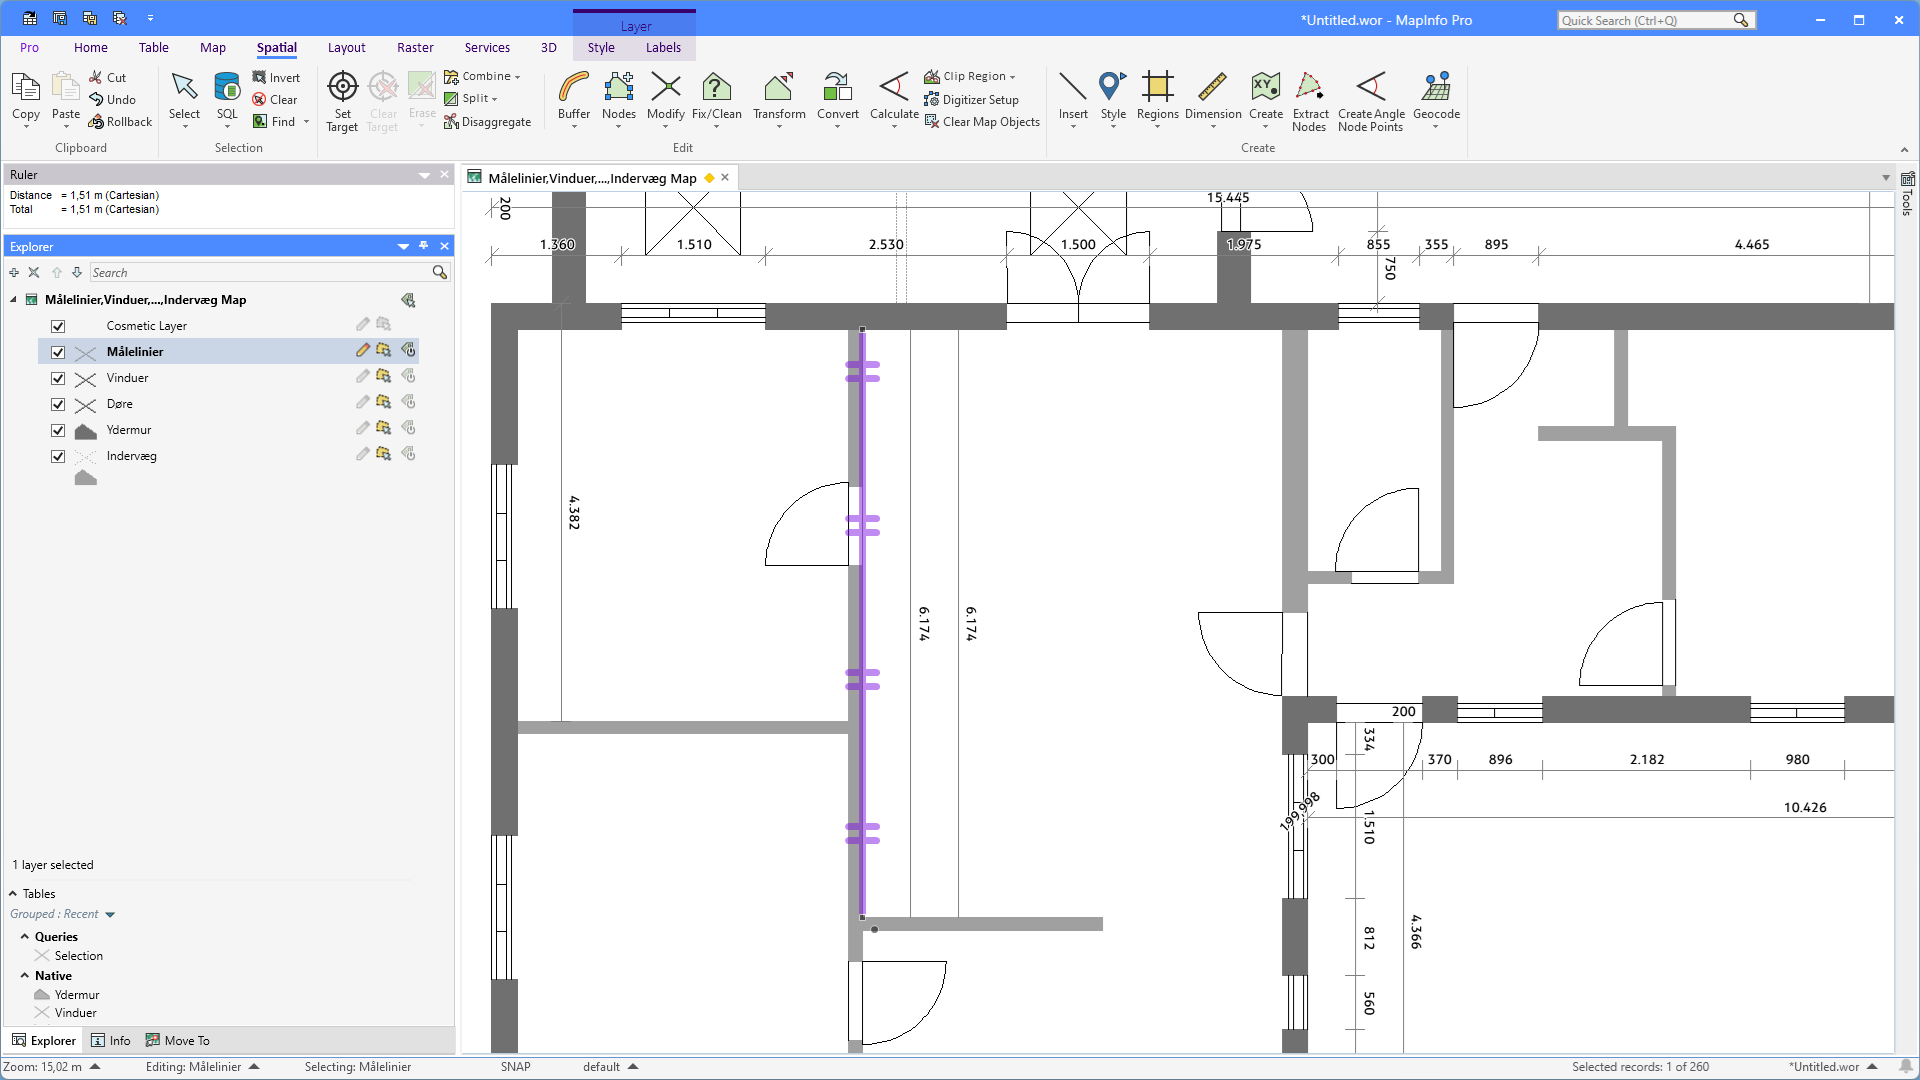Screen dimensions: 1920x1080
Task: Open the SQL selection tool
Action: tap(227, 88)
